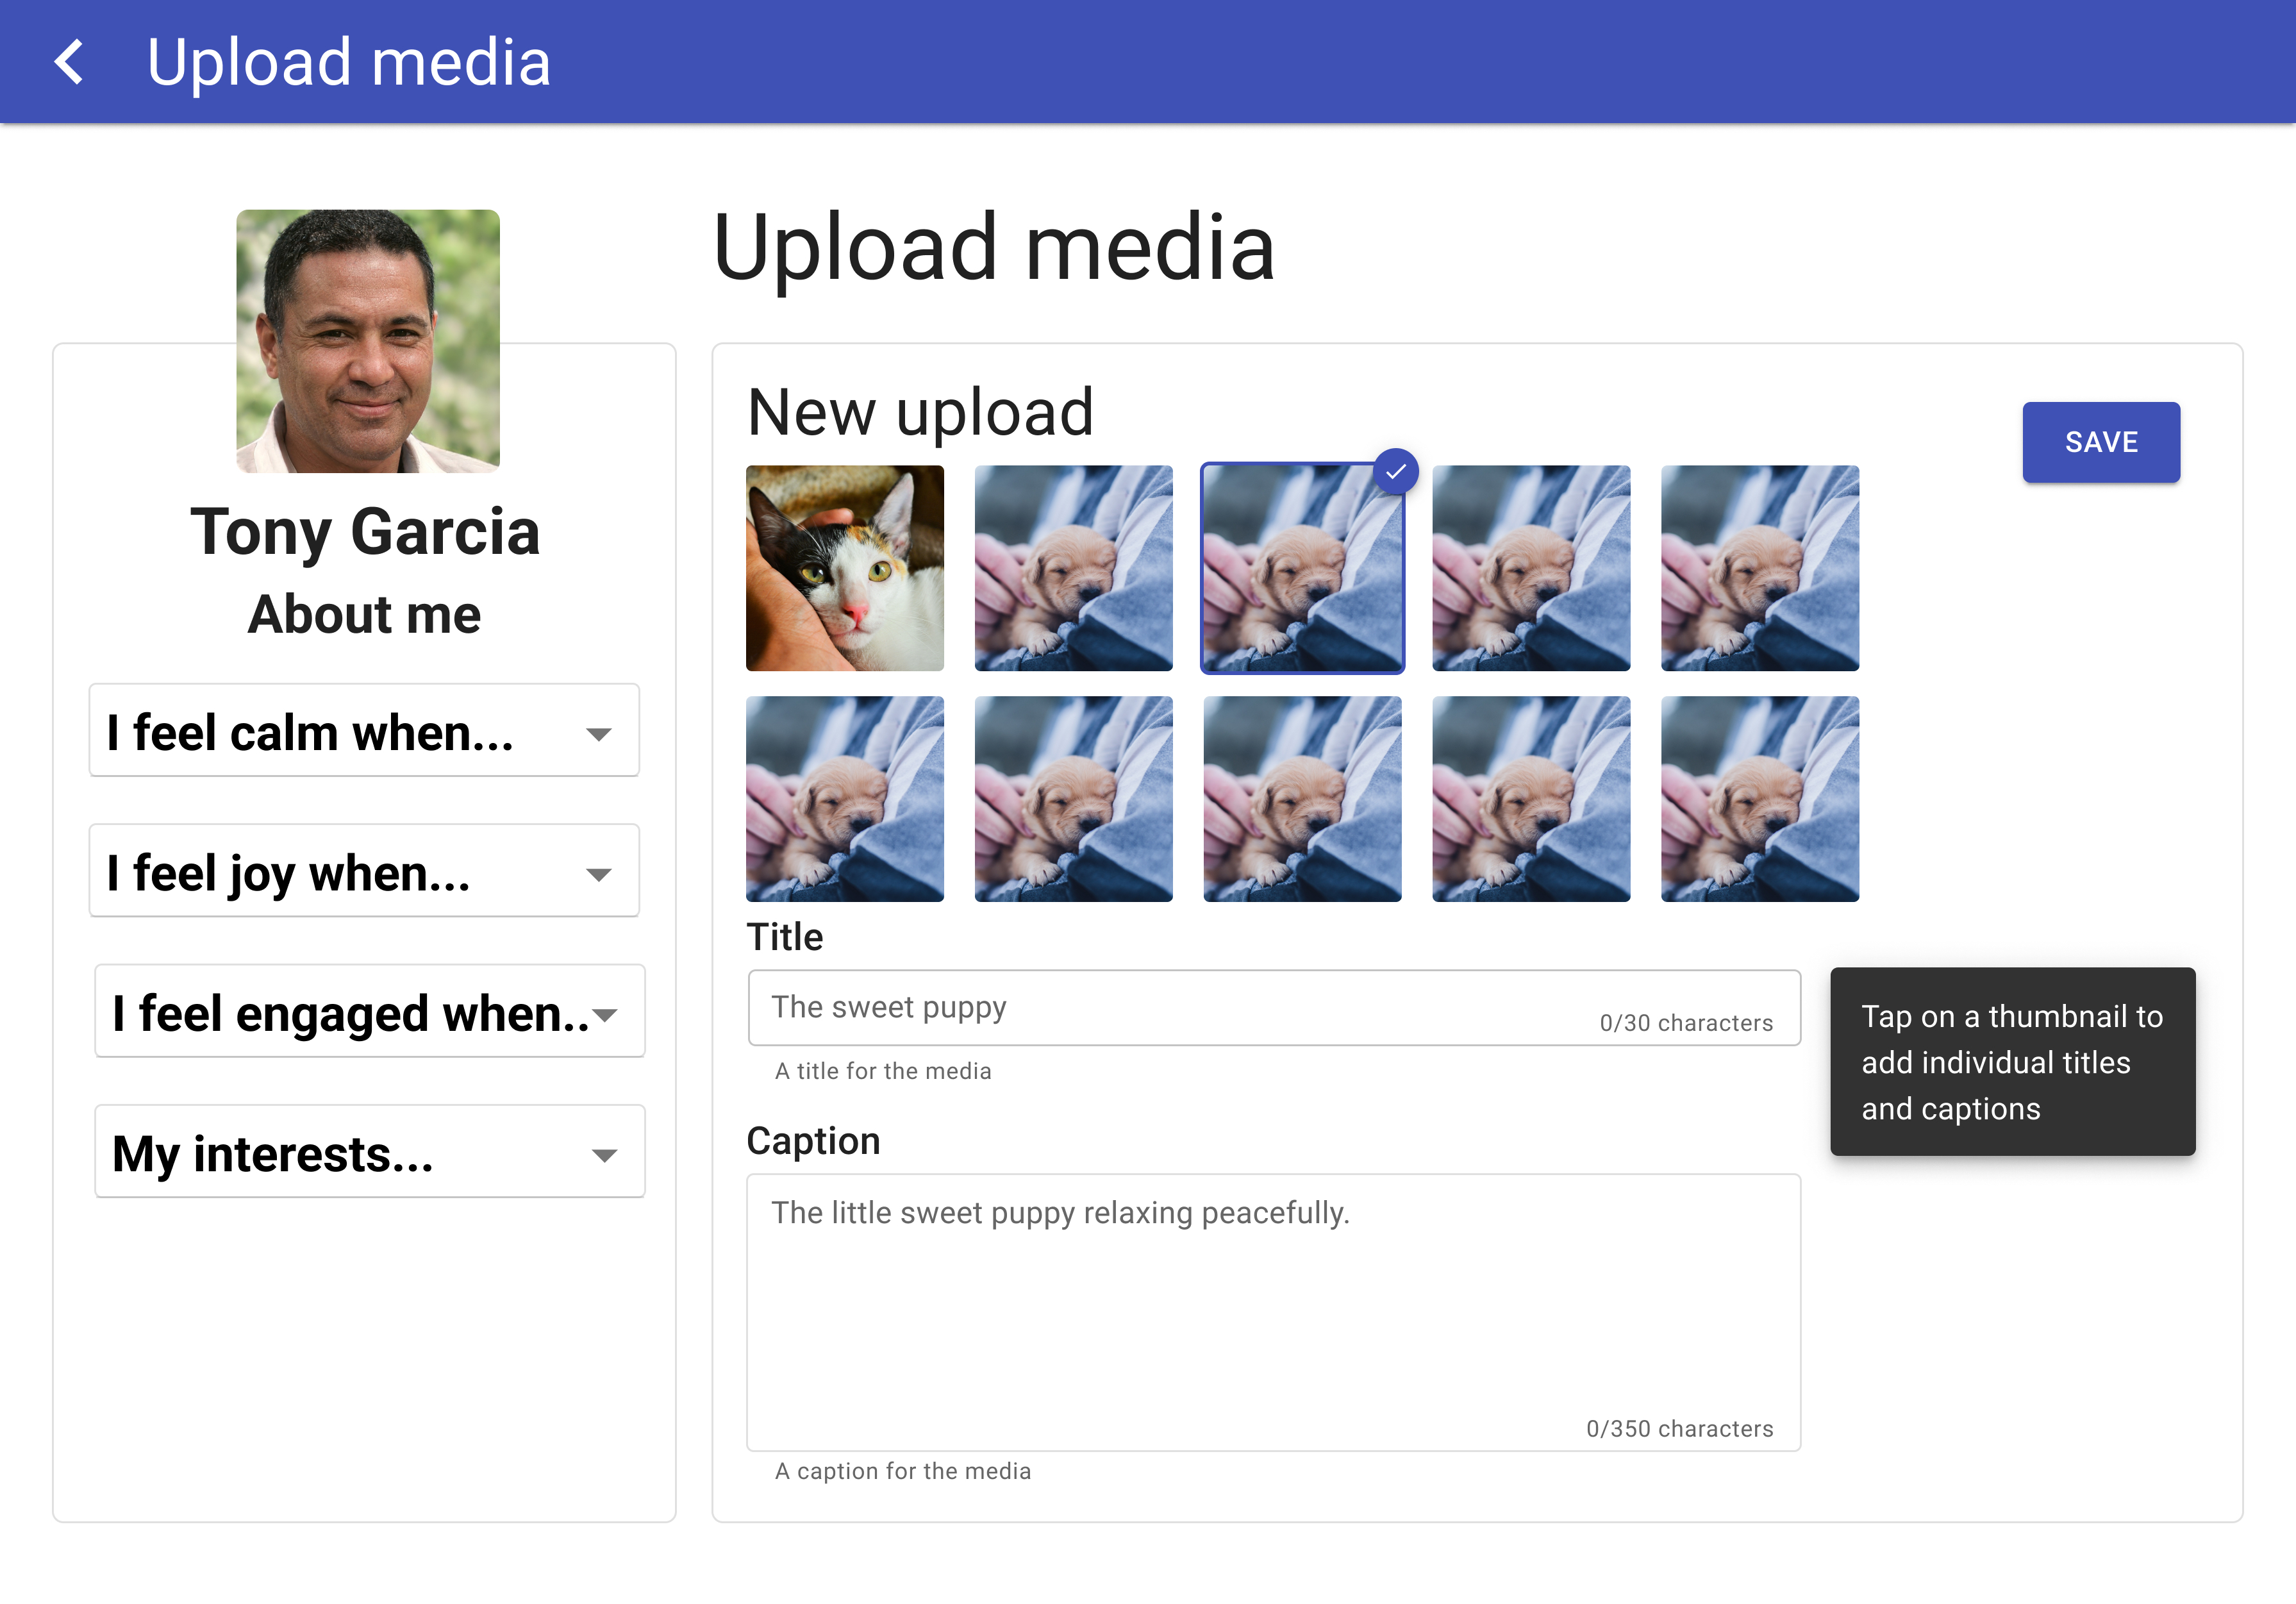This screenshot has height=1604, width=2296.
Task: Click the "Tony Garcia" name text
Action: pyautogui.click(x=365, y=532)
